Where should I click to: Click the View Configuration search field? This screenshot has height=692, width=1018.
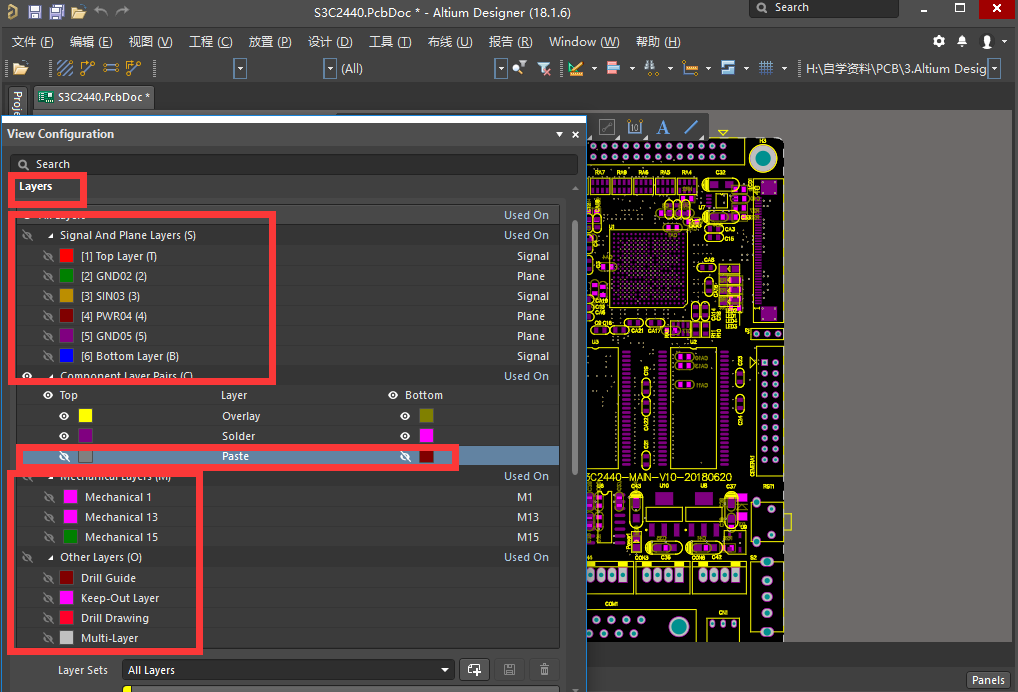tap(294, 164)
